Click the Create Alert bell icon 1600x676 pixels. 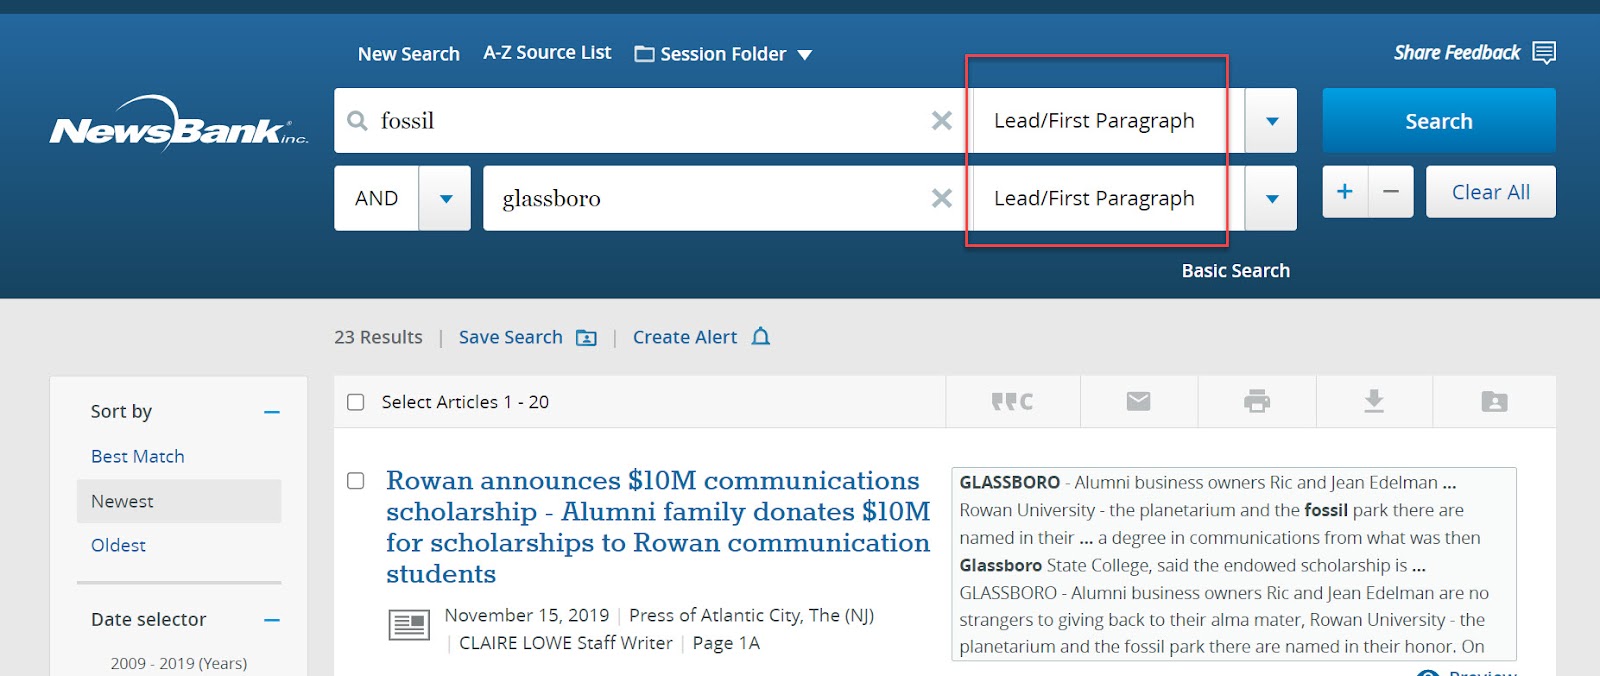761,337
